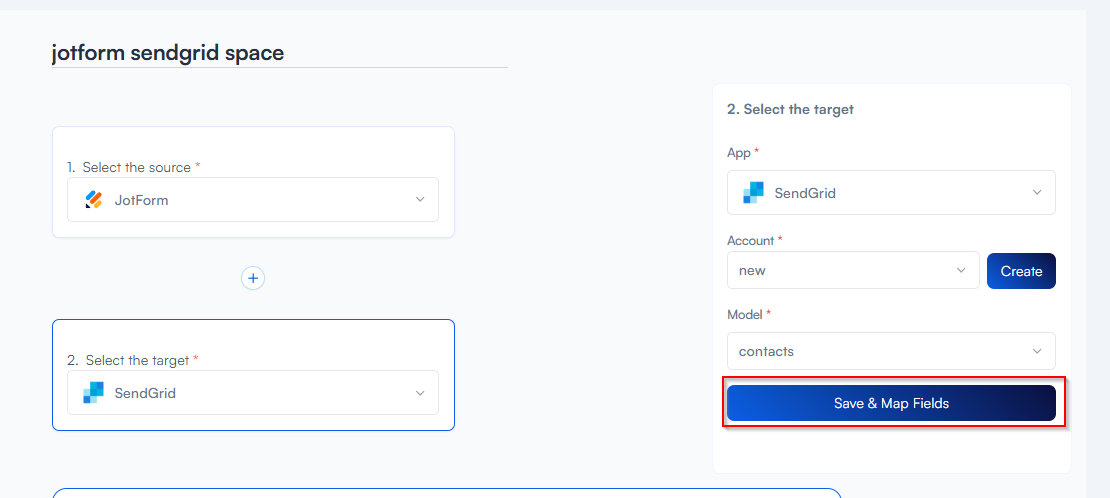Open the Model dropdown arrow
This screenshot has width=1110, height=498.
click(1037, 351)
